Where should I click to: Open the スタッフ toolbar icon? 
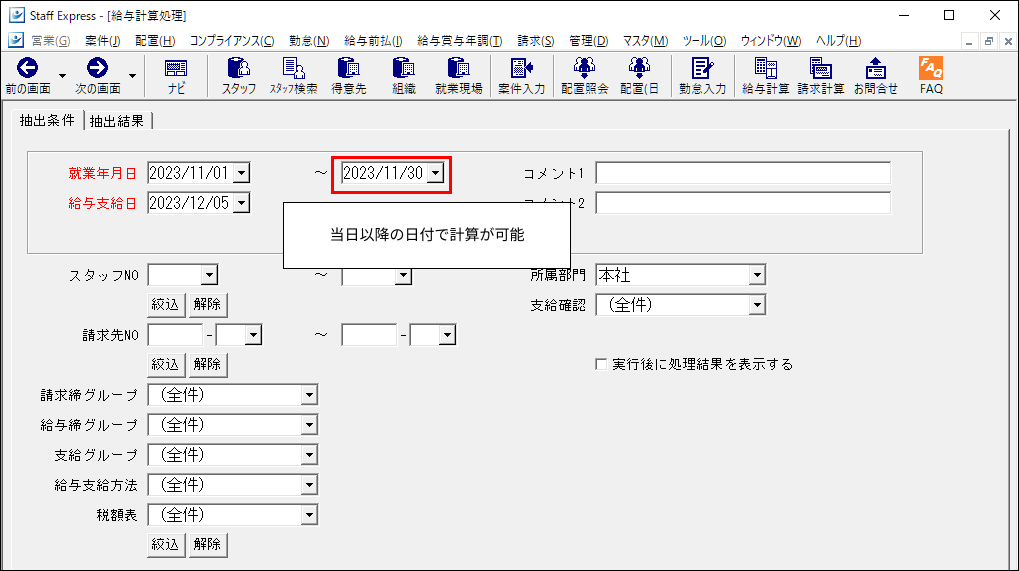pos(239,68)
